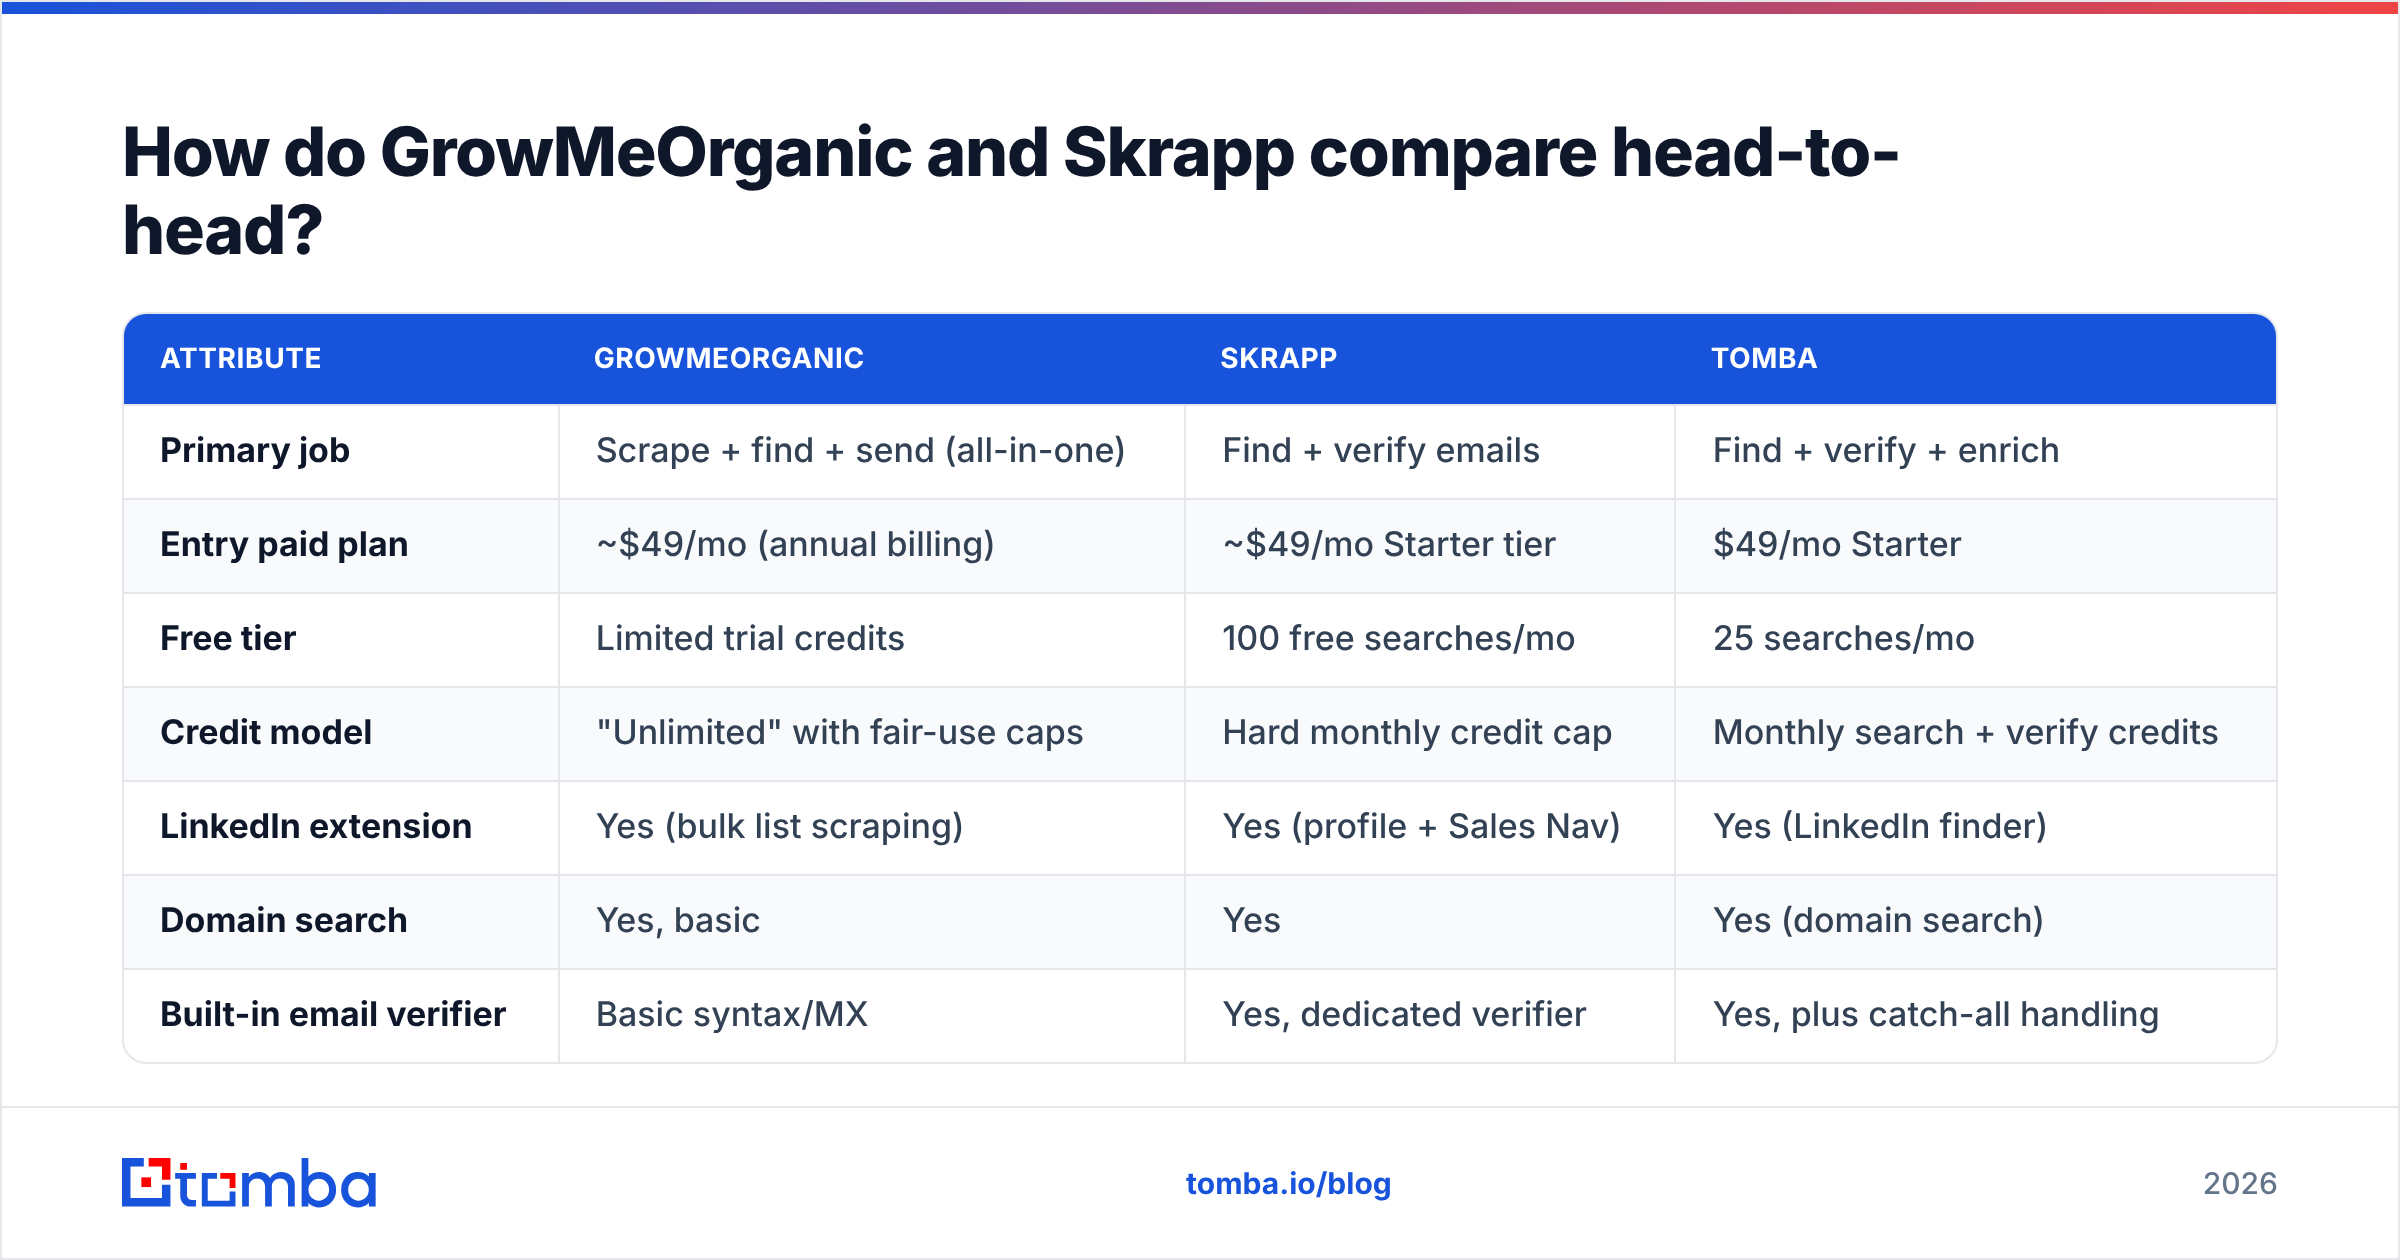The width and height of the screenshot is (2400, 1260).
Task: Click the 'Built-in email verifier' row label
Action: pyautogui.click(x=333, y=1014)
